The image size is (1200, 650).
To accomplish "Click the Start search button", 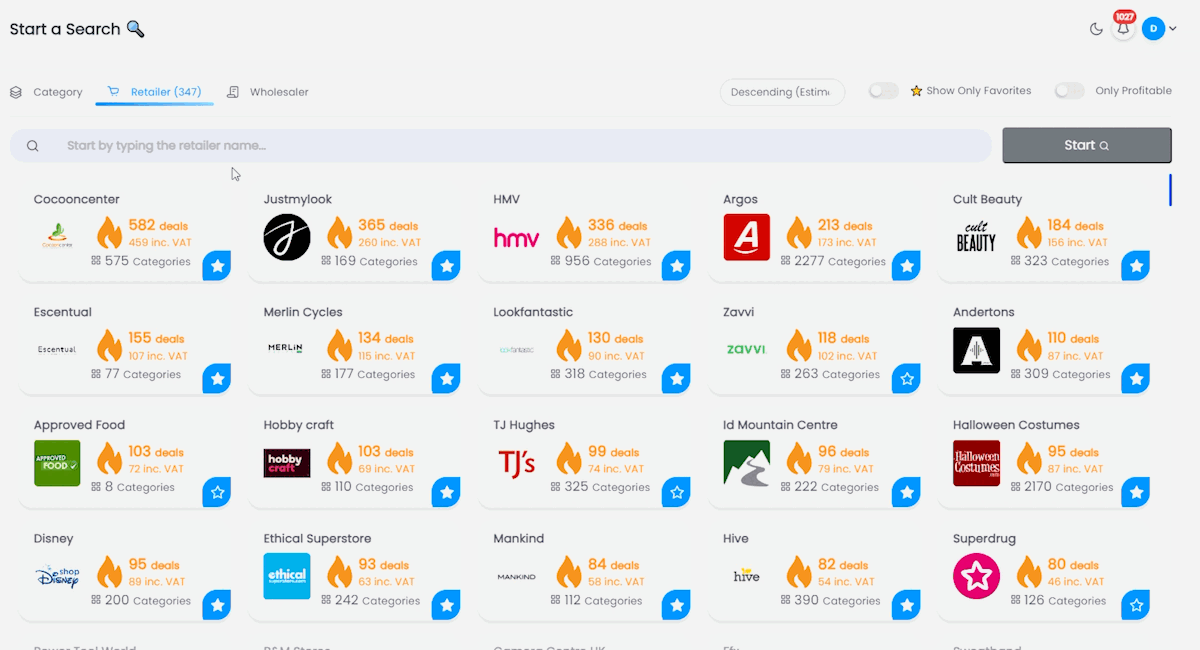I will [1087, 145].
